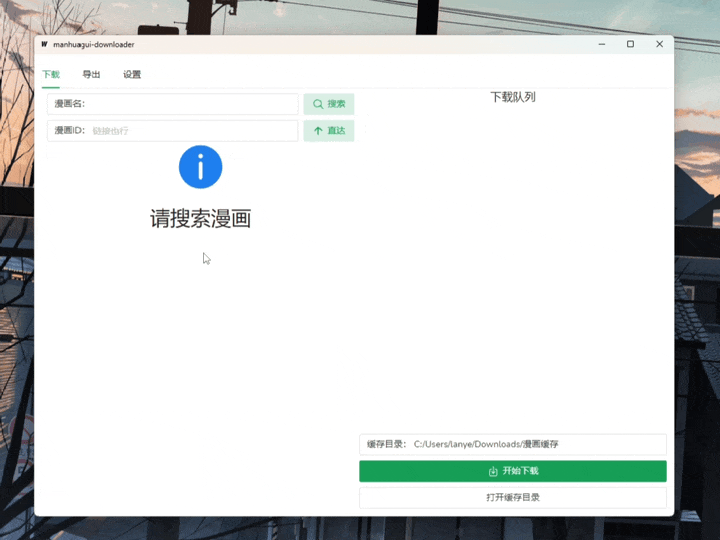Start download with 开始下载 button
Screen dimensions: 720x540
point(513,471)
